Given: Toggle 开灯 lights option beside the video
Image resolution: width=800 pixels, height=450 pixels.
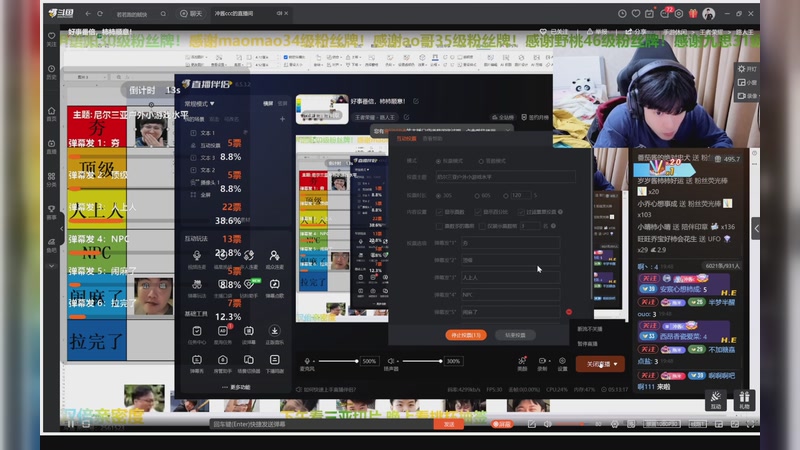Looking at the screenshot, I should pyautogui.click(x=747, y=69).
